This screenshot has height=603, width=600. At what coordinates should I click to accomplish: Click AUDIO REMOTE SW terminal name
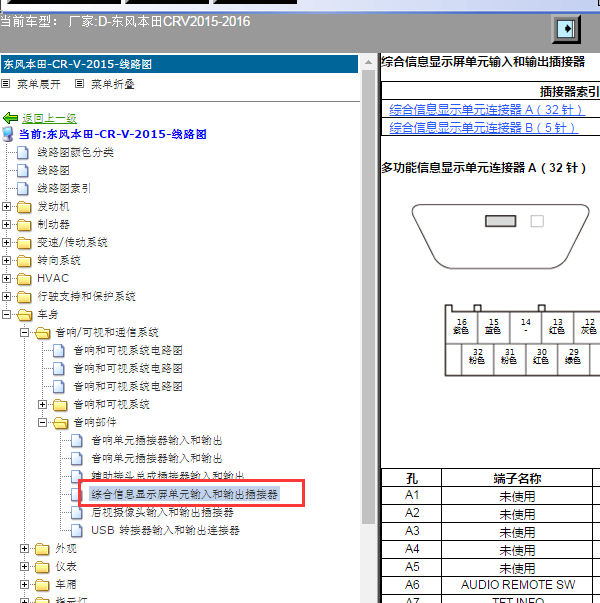518,585
